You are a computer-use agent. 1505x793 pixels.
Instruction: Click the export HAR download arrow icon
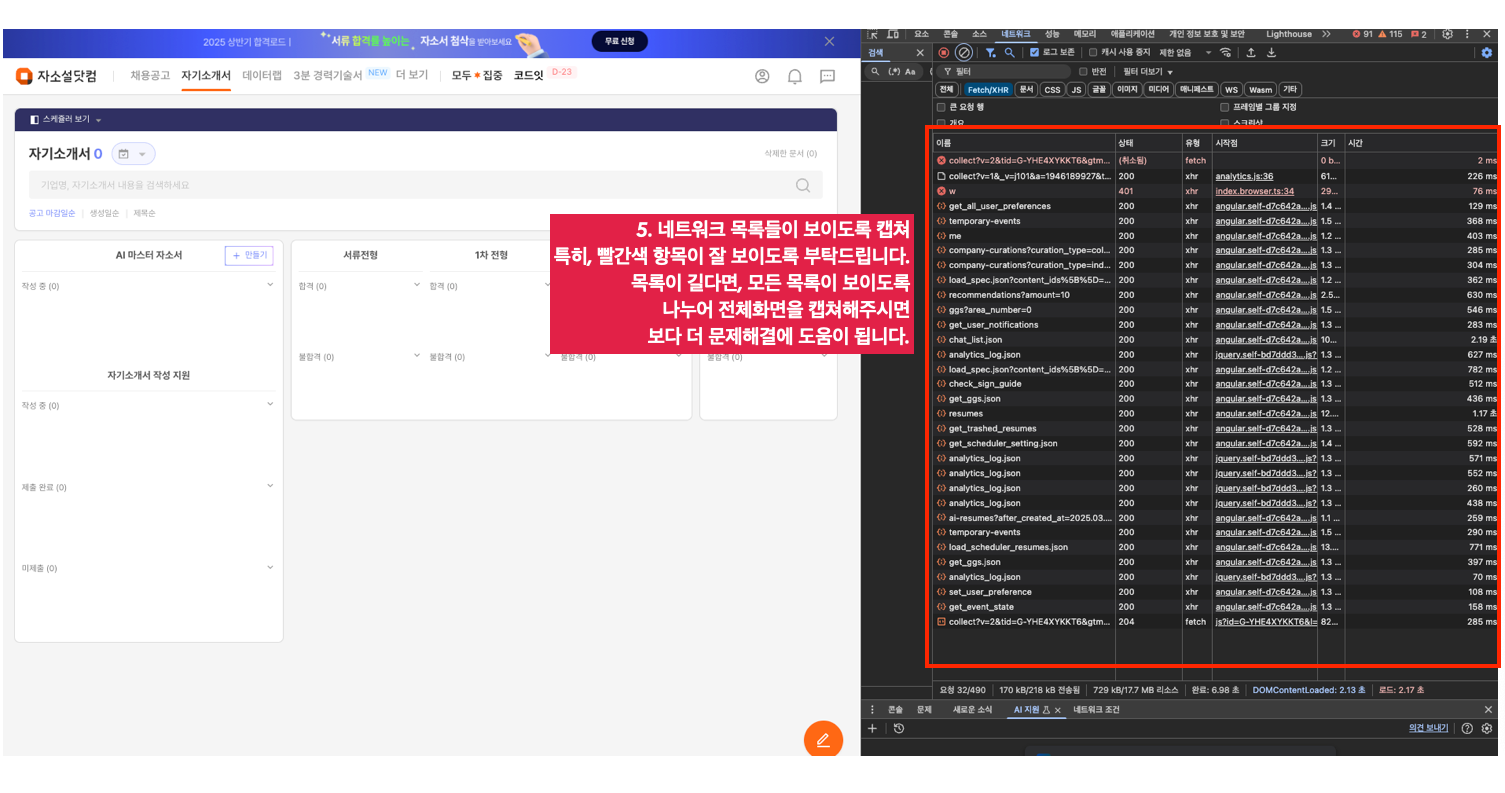click(x=1271, y=53)
